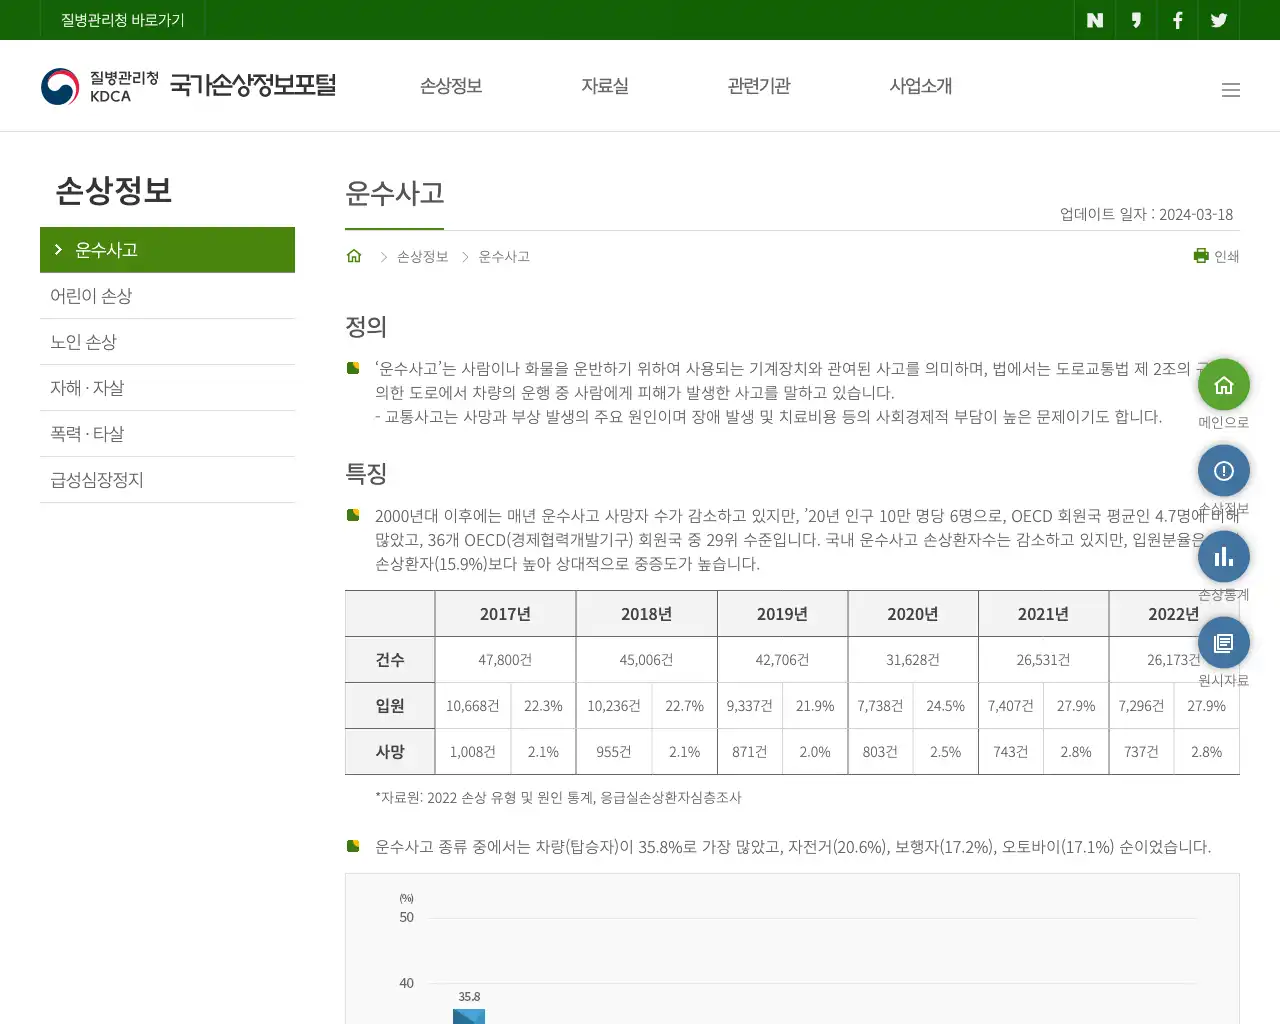Select 운수사고 in the sidebar
Viewport: 1280px width, 1024px height.
pos(167,250)
